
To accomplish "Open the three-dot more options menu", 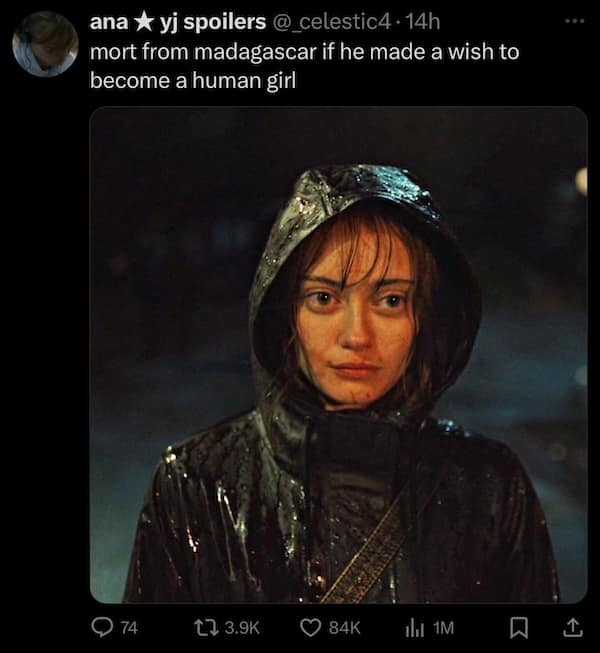I will click(575, 21).
